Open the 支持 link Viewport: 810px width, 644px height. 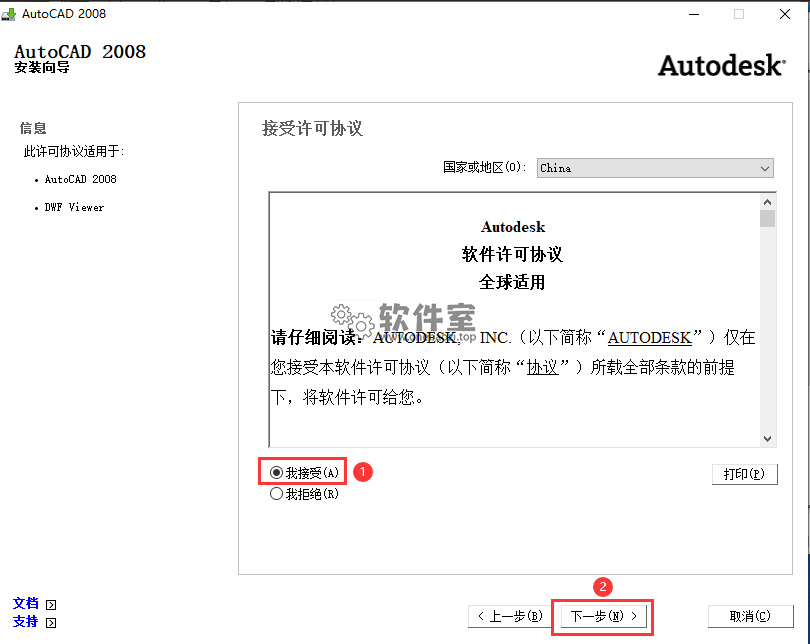point(25,621)
